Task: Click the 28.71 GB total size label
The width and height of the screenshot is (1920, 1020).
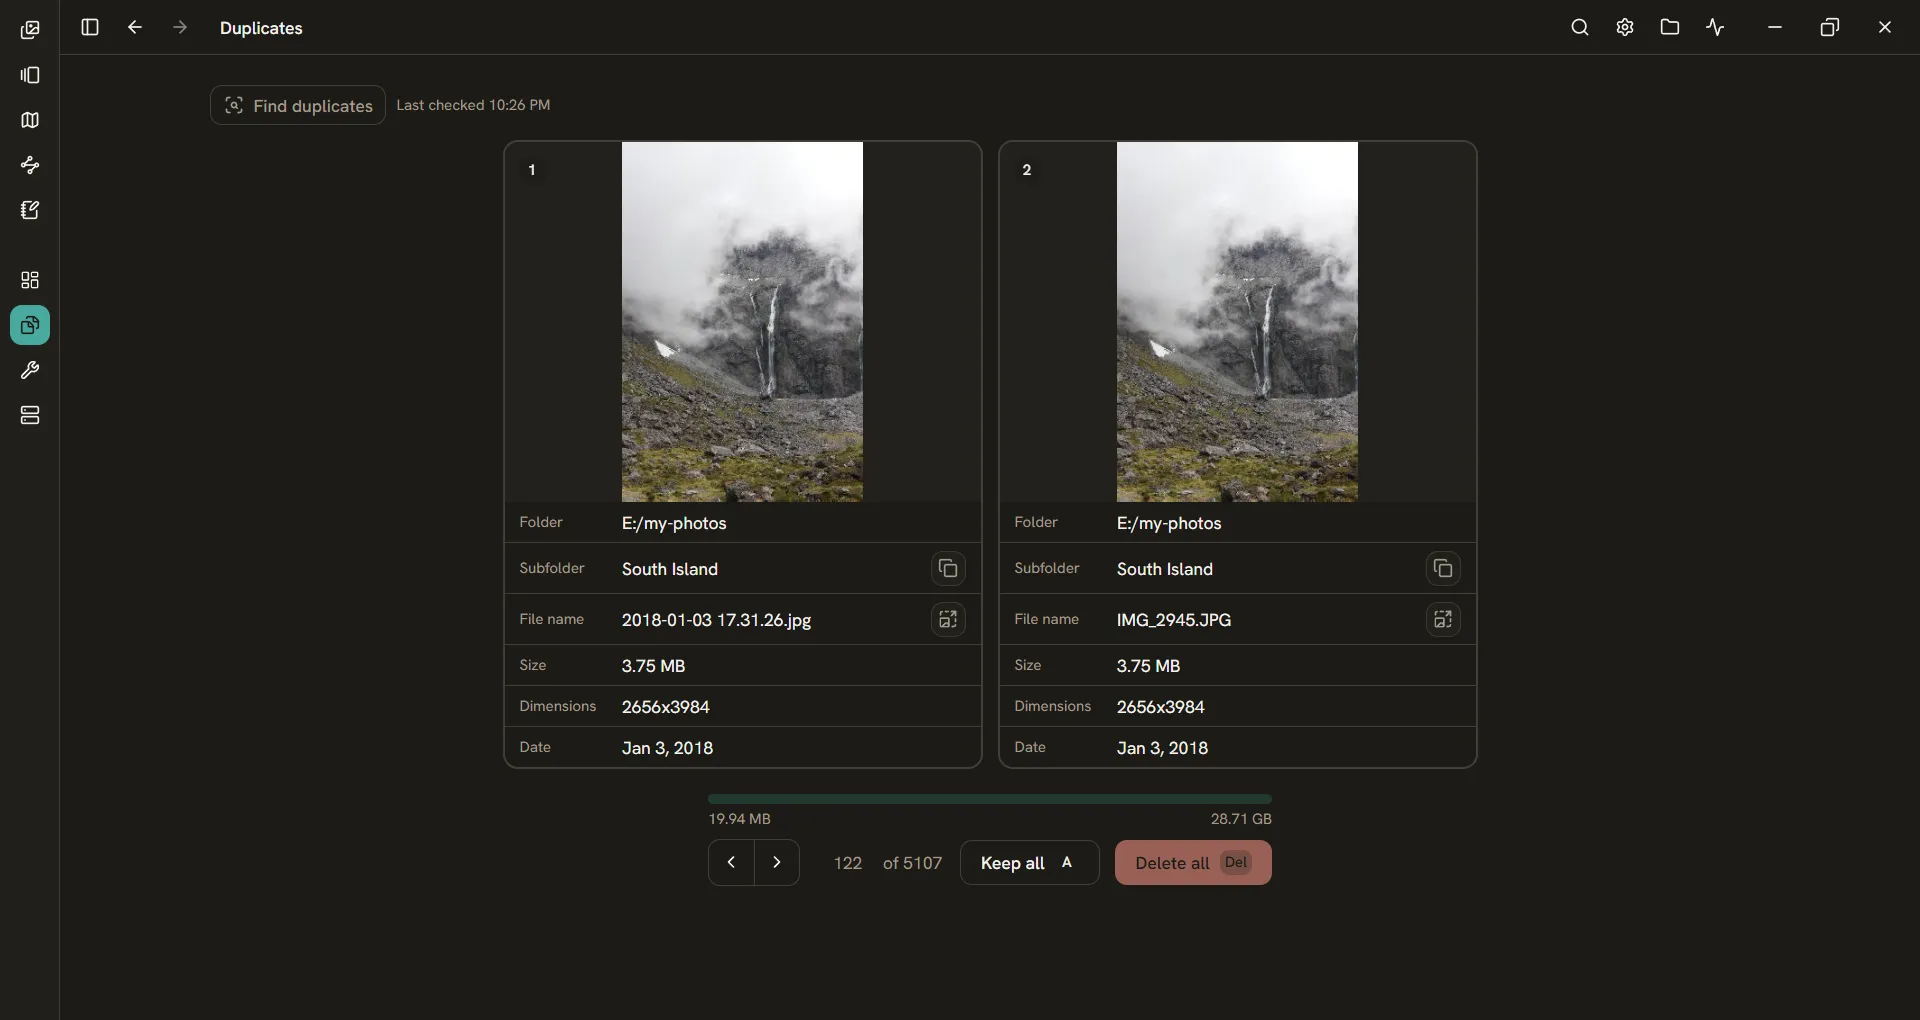Action: pyautogui.click(x=1241, y=819)
